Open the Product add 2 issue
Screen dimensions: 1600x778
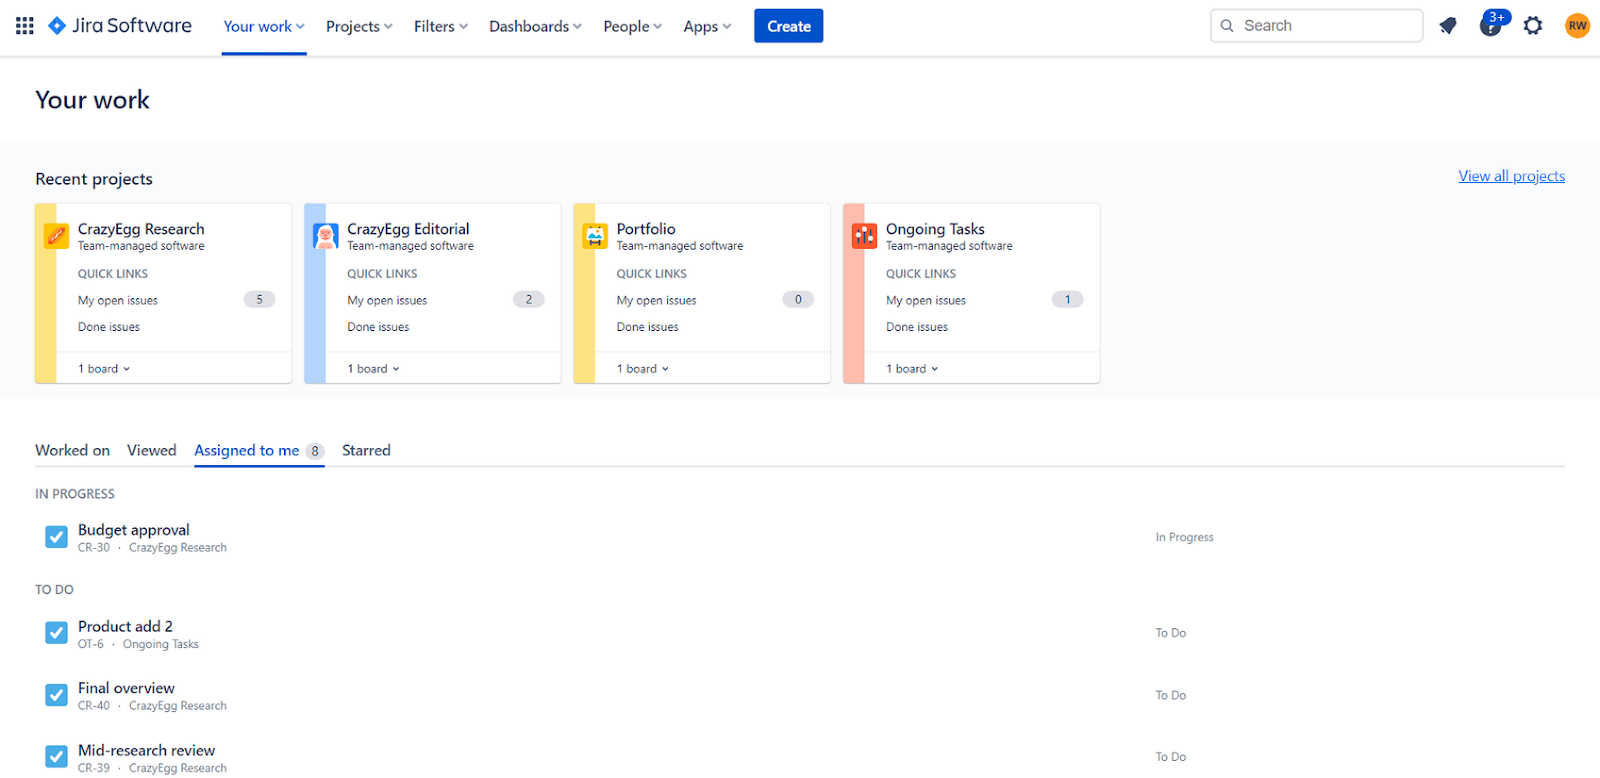click(125, 626)
